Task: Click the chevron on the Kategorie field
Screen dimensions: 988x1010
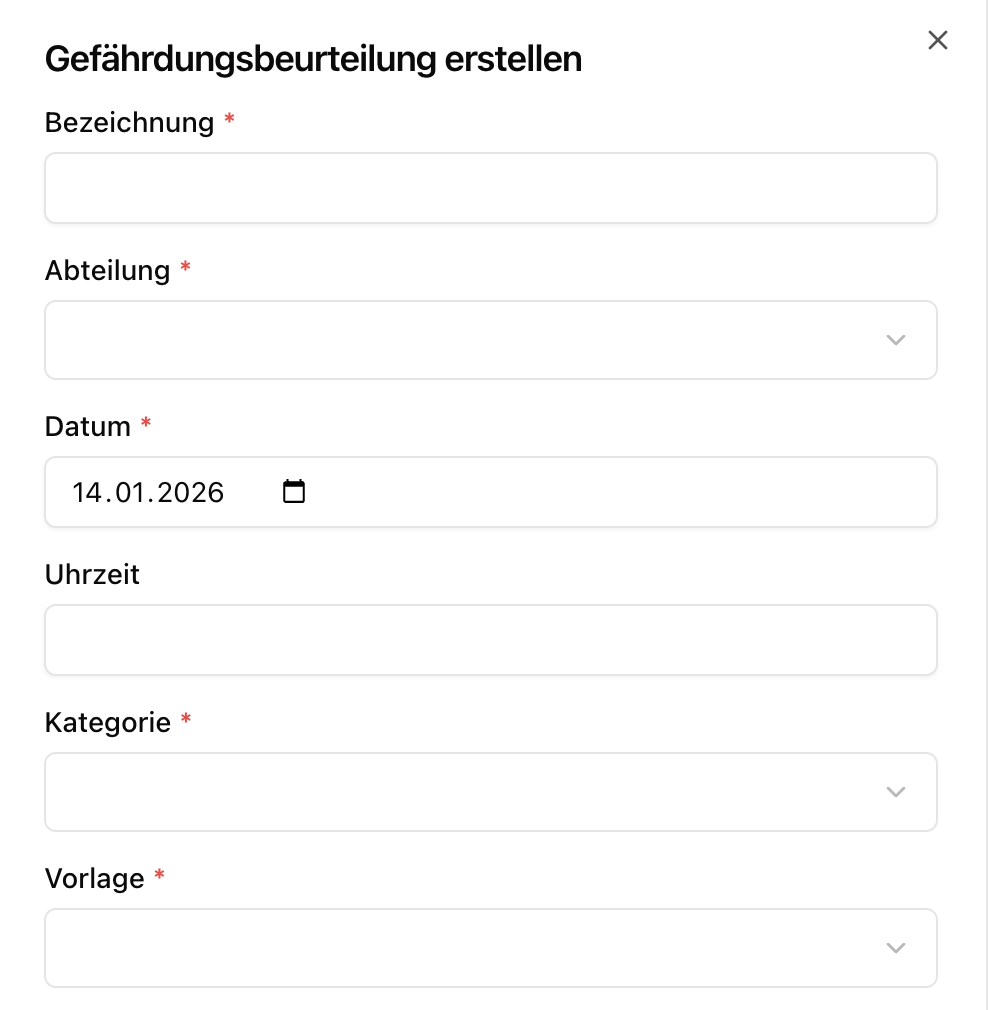Action: [x=895, y=792]
